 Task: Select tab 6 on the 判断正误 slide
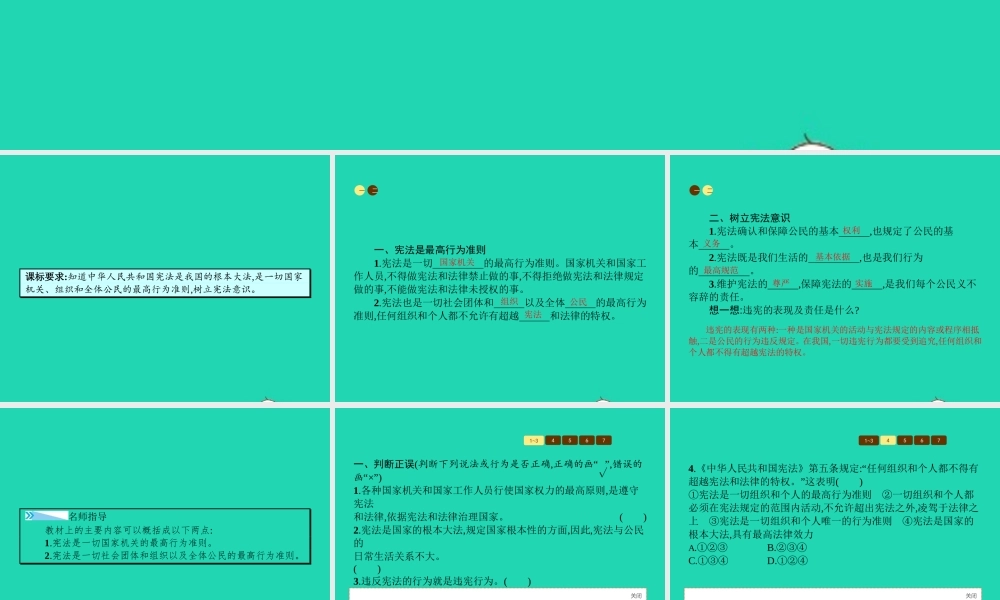coord(587,440)
